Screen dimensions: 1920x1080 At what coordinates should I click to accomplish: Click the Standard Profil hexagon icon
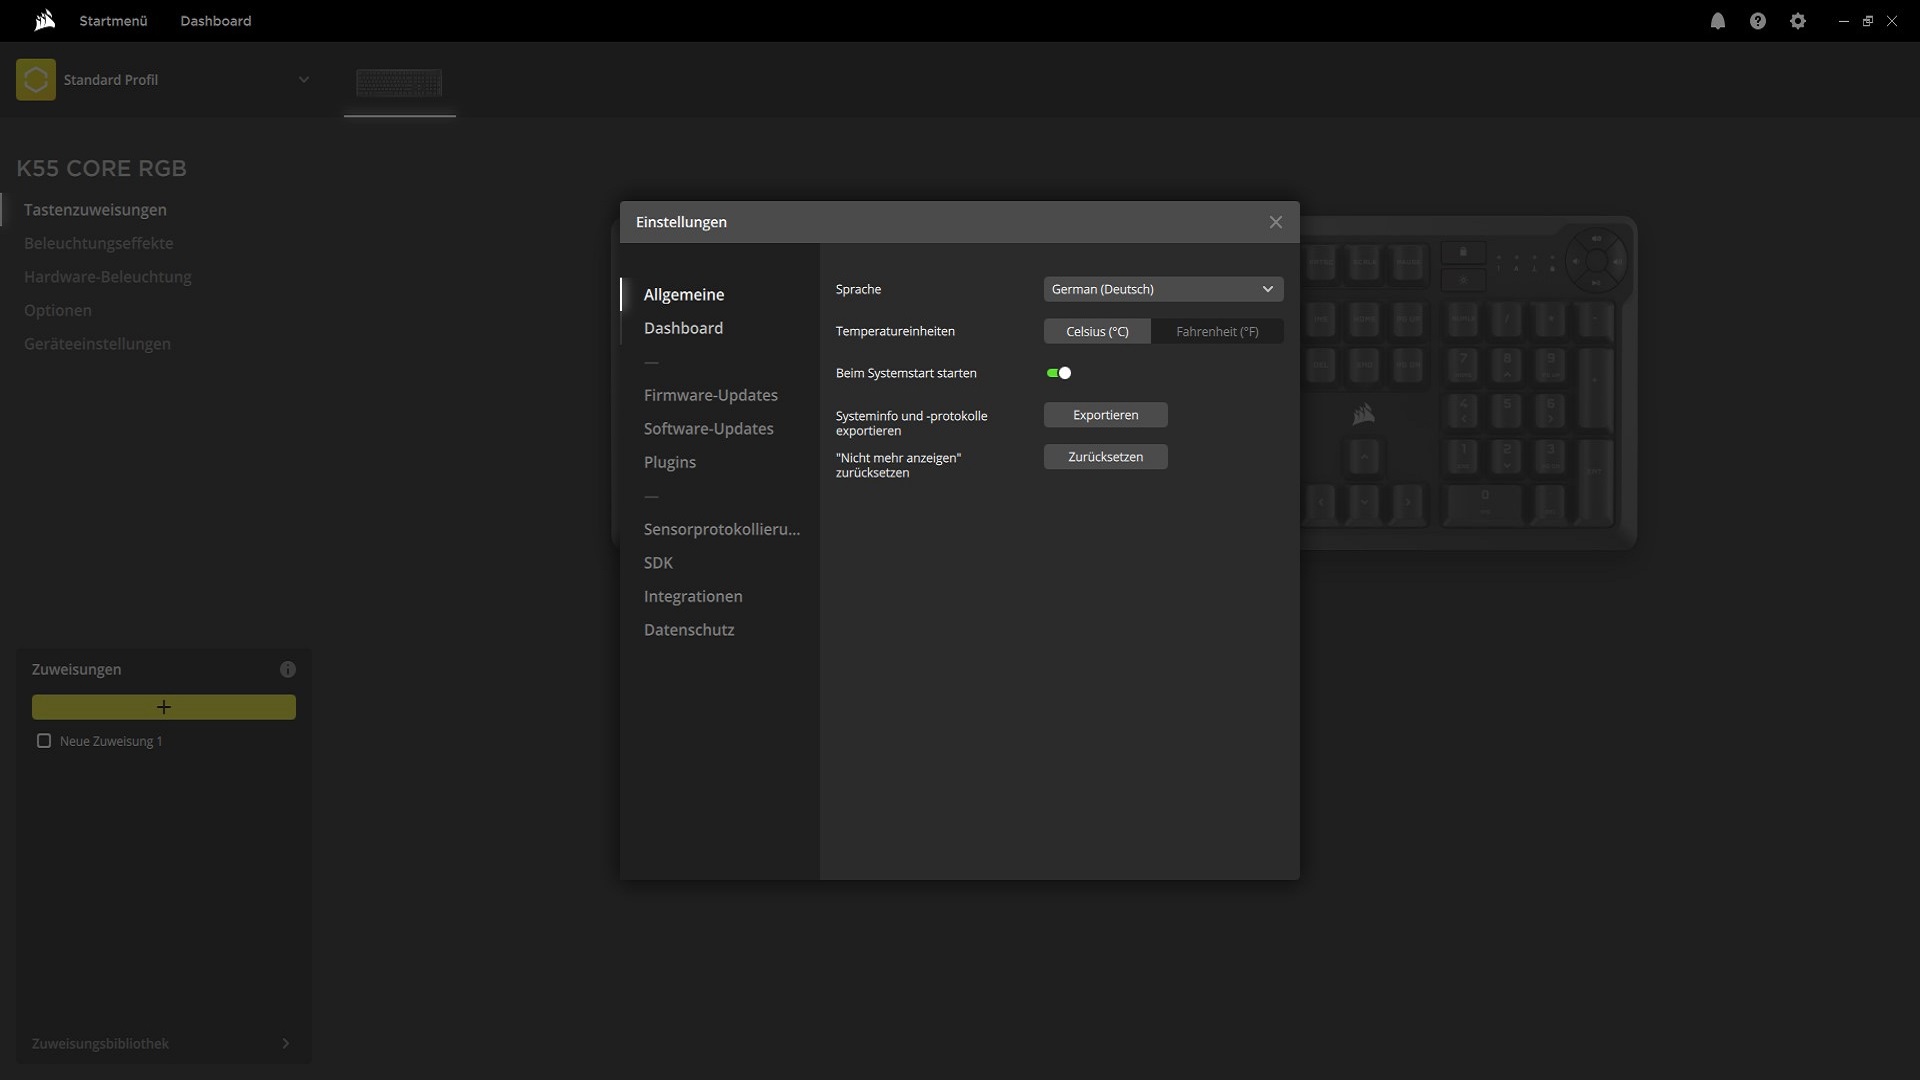[x=36, y=80]
